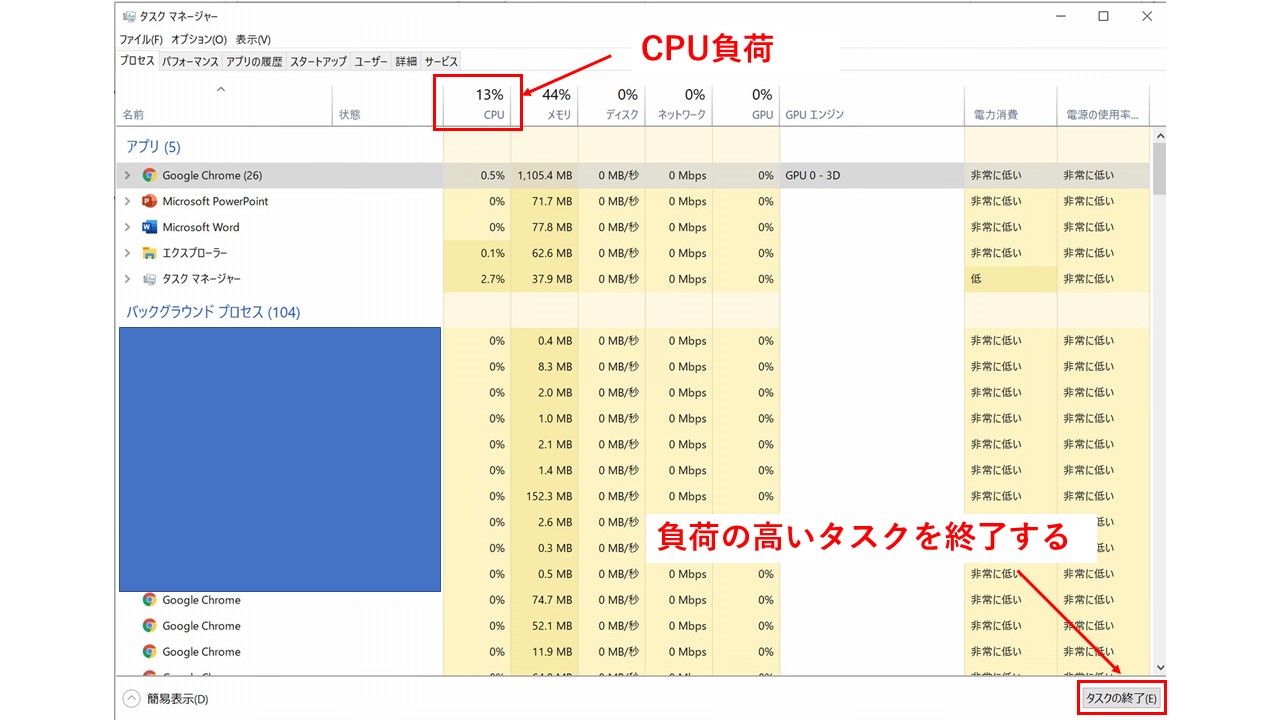Click the 0.1% CPU cell for エクスプローラー
The height and width of the screenshot is (720, 1280).
tap(477, 253)
